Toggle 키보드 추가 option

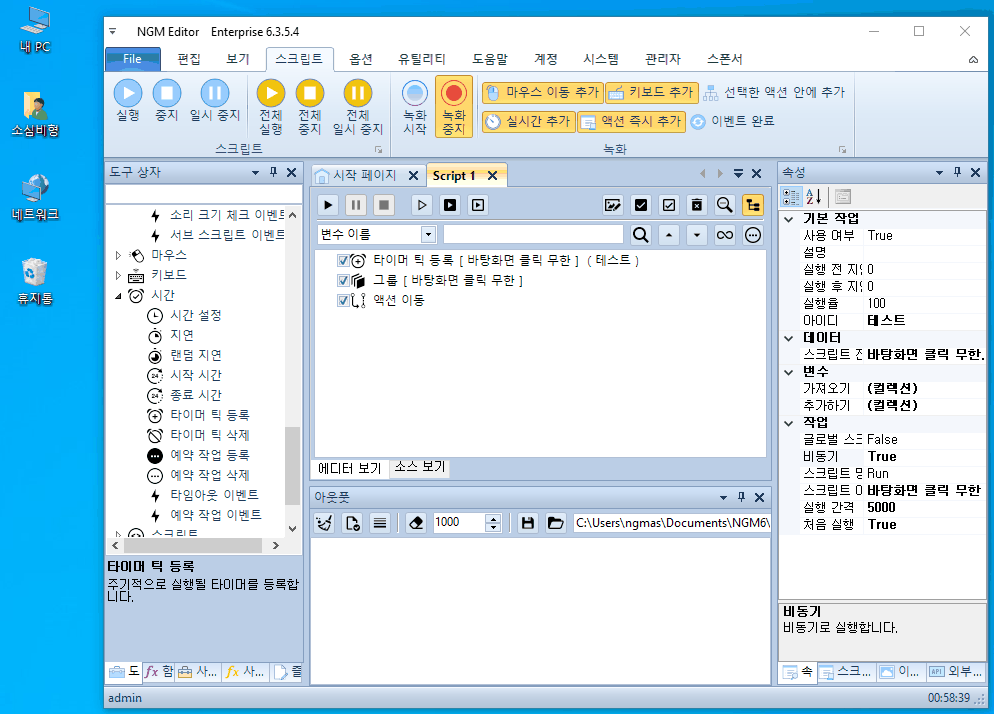(x=652, y=93)
